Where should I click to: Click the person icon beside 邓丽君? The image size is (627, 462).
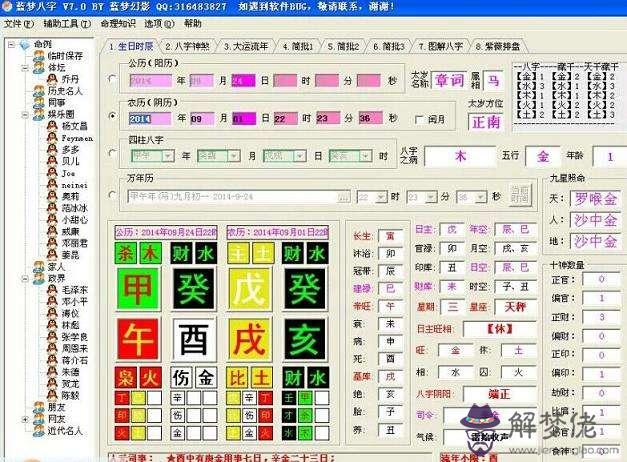[x=52, y=243]
